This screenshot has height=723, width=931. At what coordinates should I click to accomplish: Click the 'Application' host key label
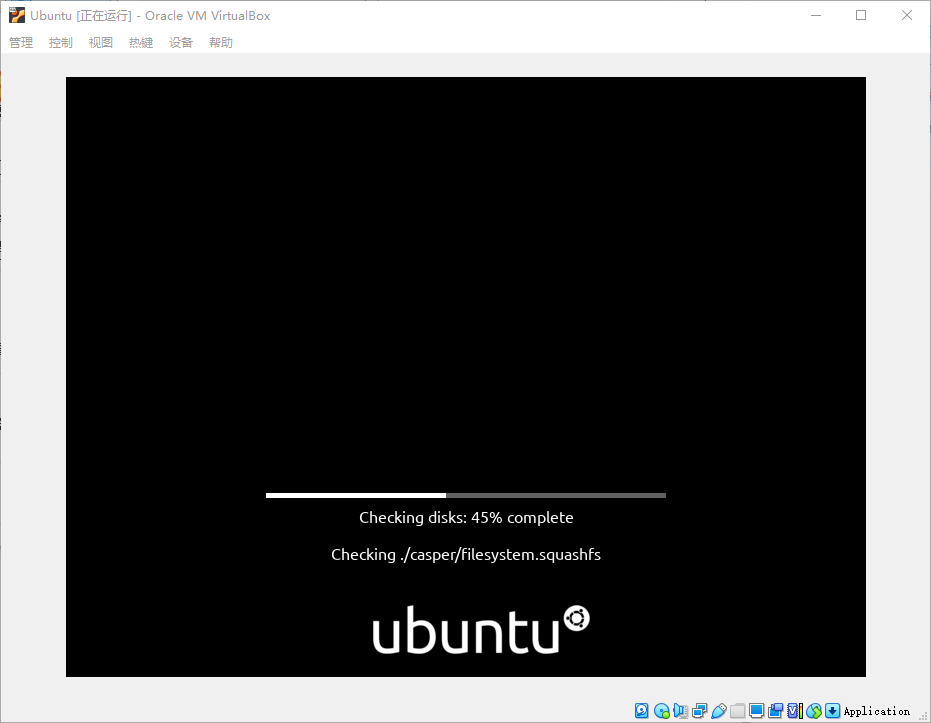[x=876, y=711]
